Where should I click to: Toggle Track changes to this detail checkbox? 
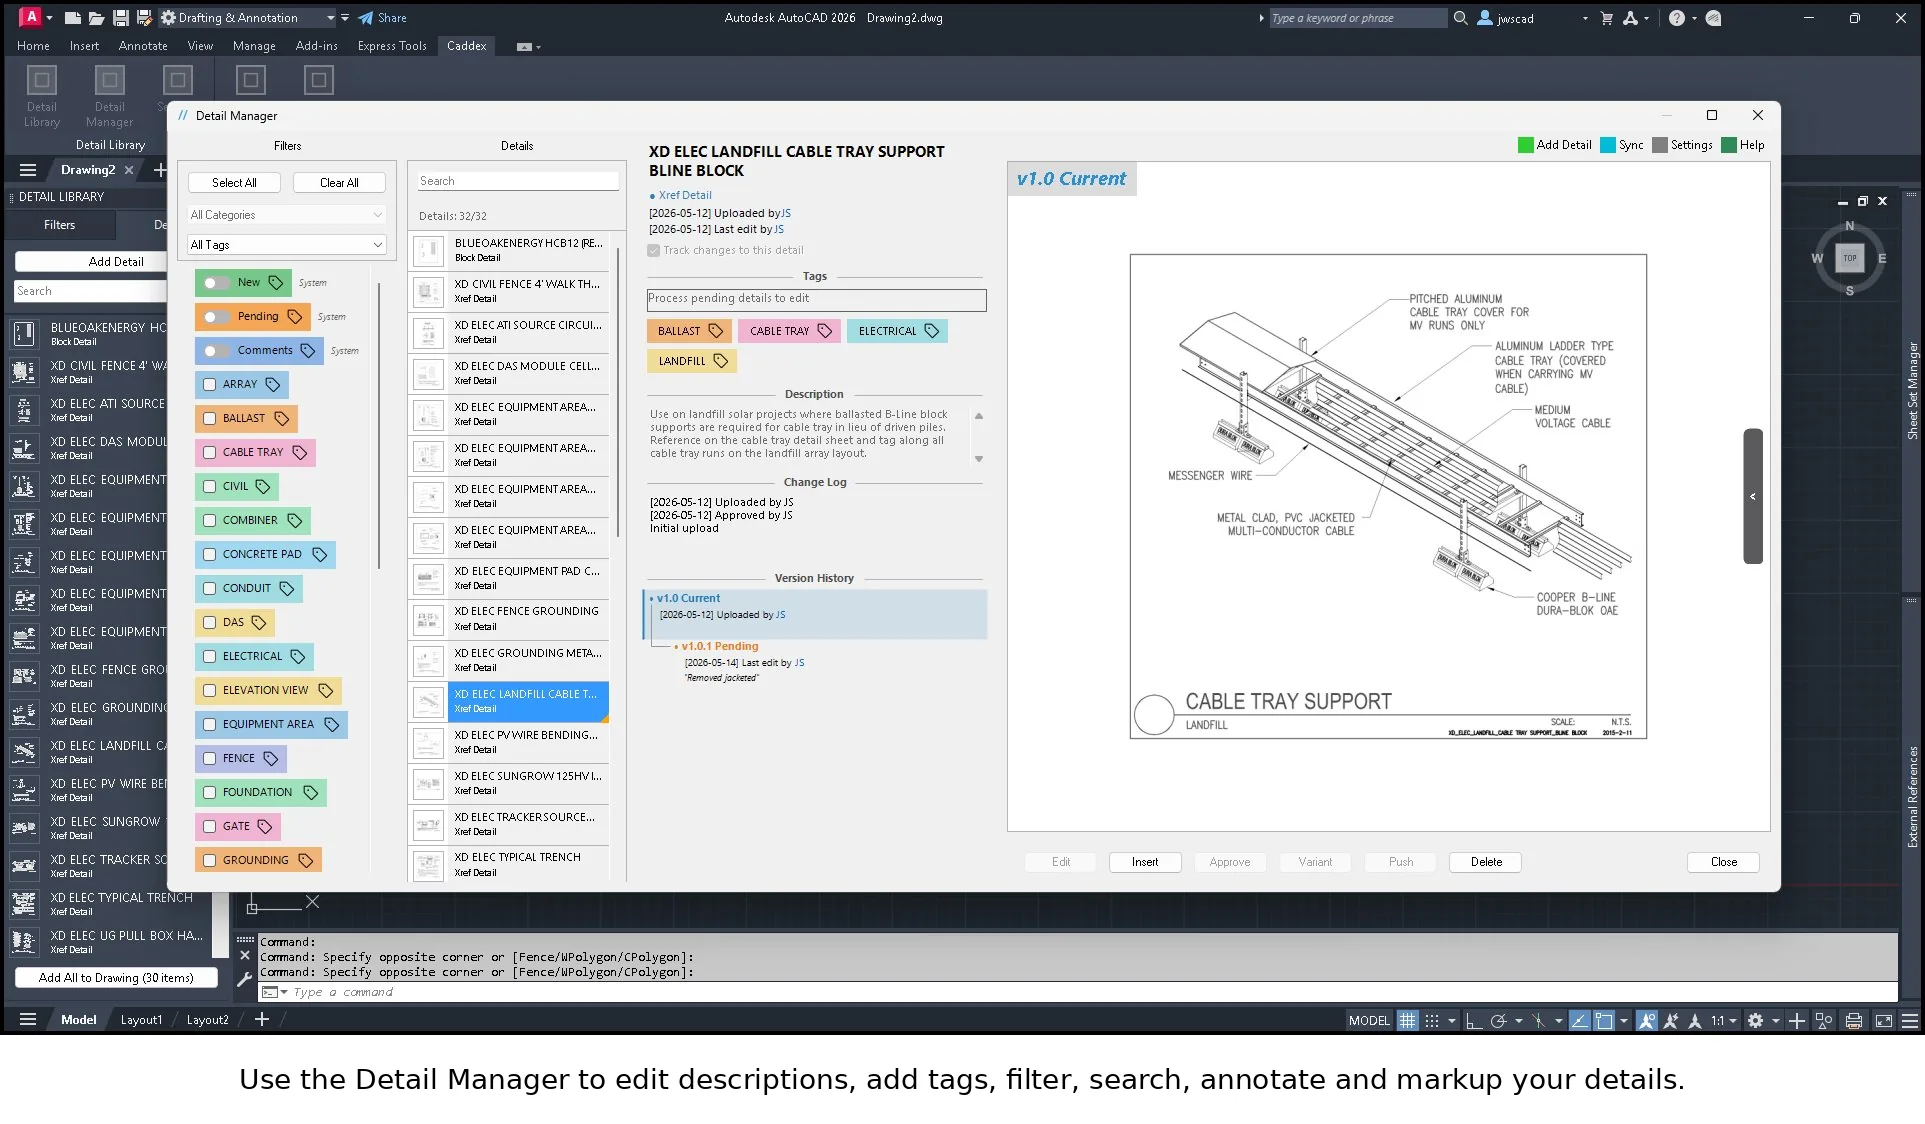coord(654,251)
